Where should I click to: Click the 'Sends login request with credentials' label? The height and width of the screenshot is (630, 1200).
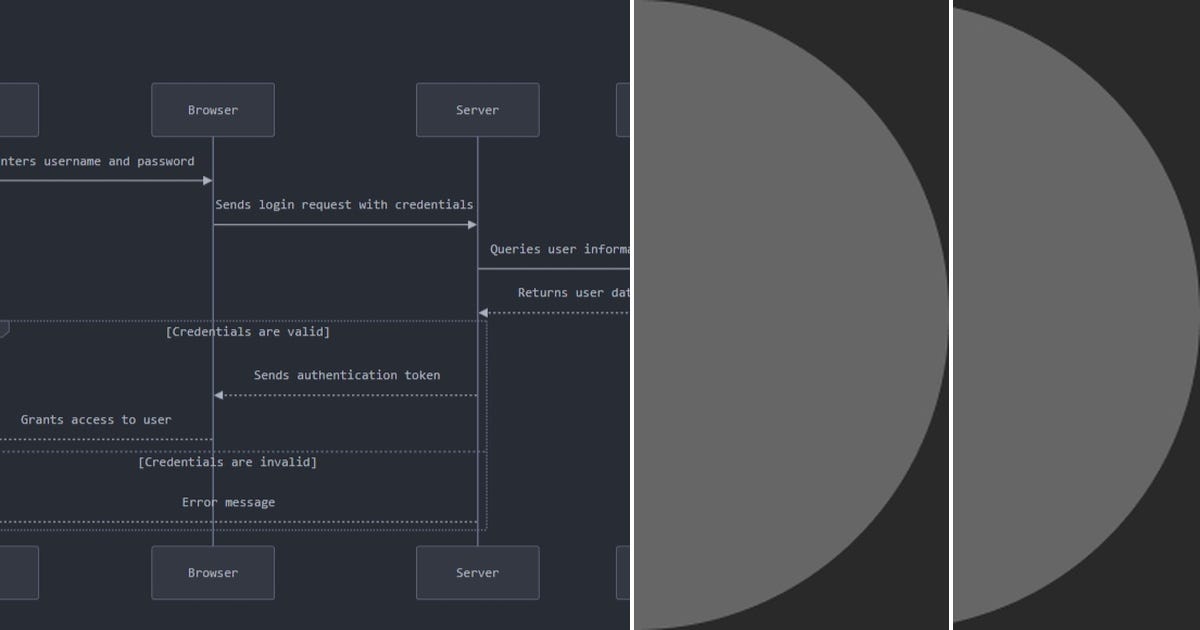click(x=344, y=205)
